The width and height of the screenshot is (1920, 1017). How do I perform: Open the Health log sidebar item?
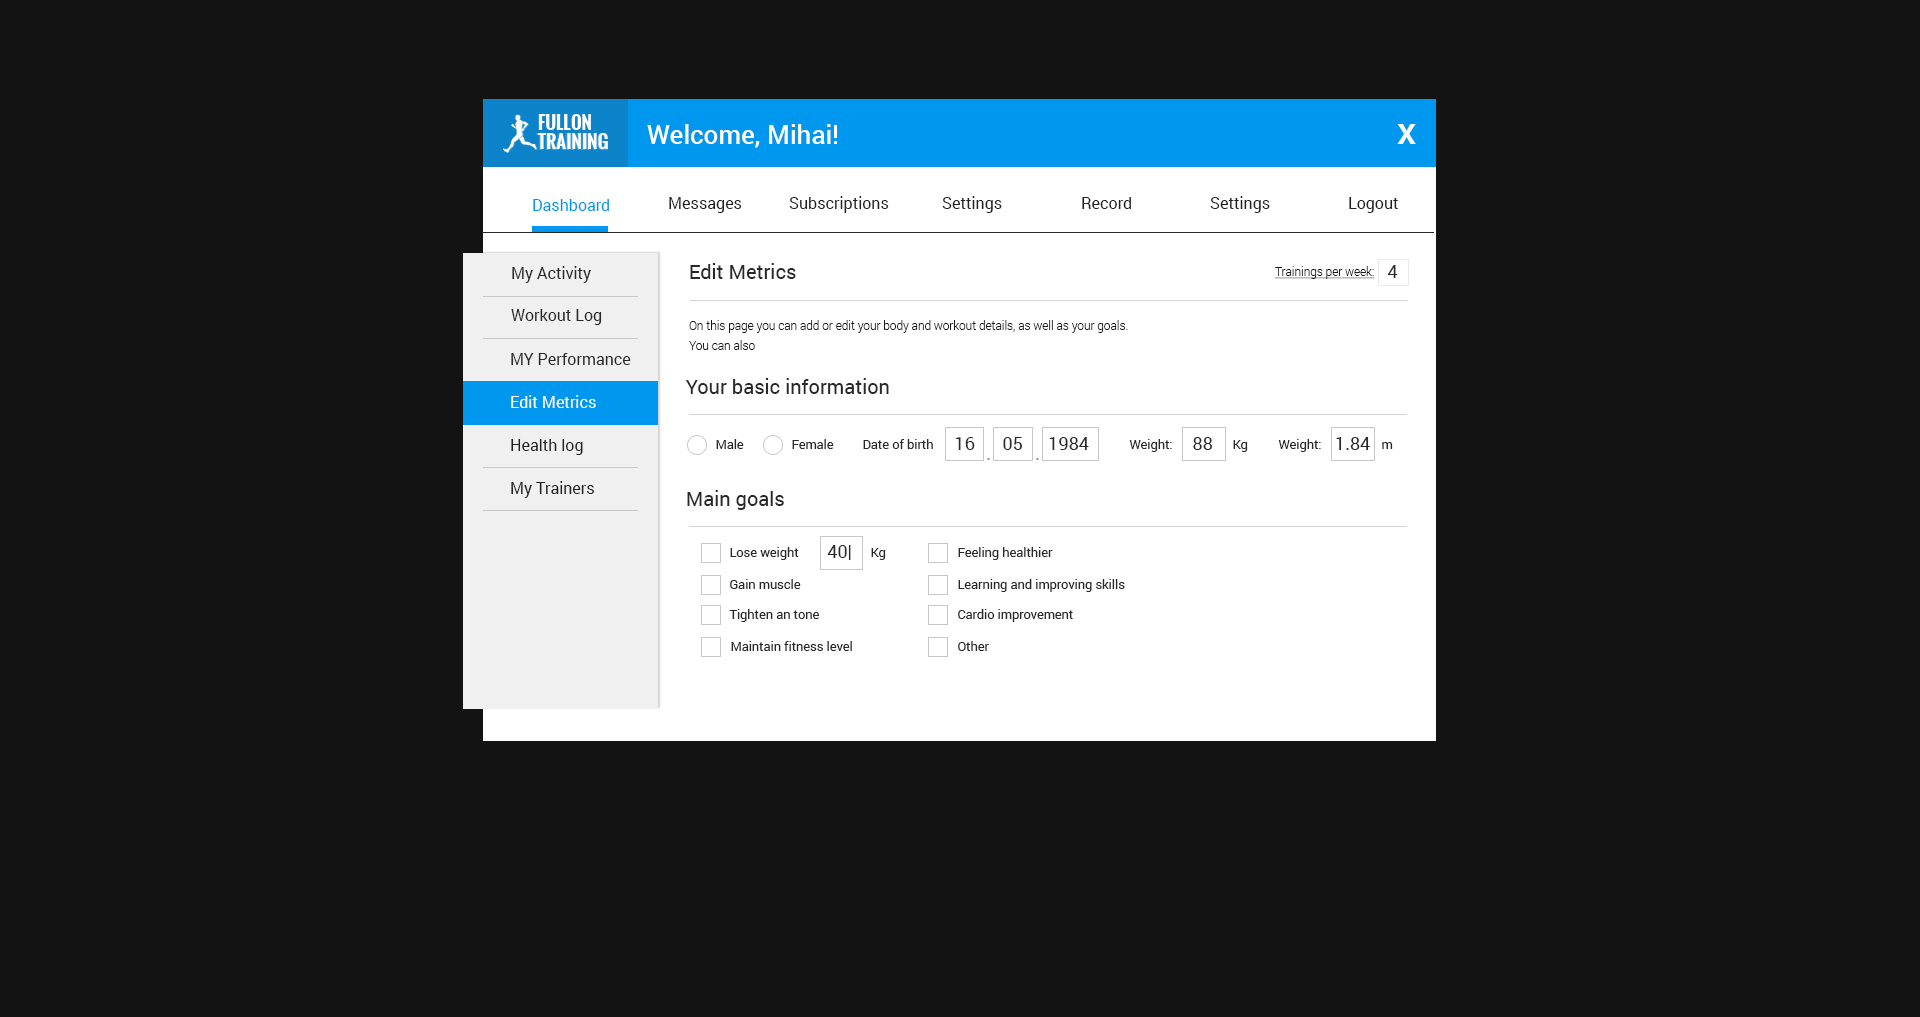pyautogui.click(x=546, y=446)
